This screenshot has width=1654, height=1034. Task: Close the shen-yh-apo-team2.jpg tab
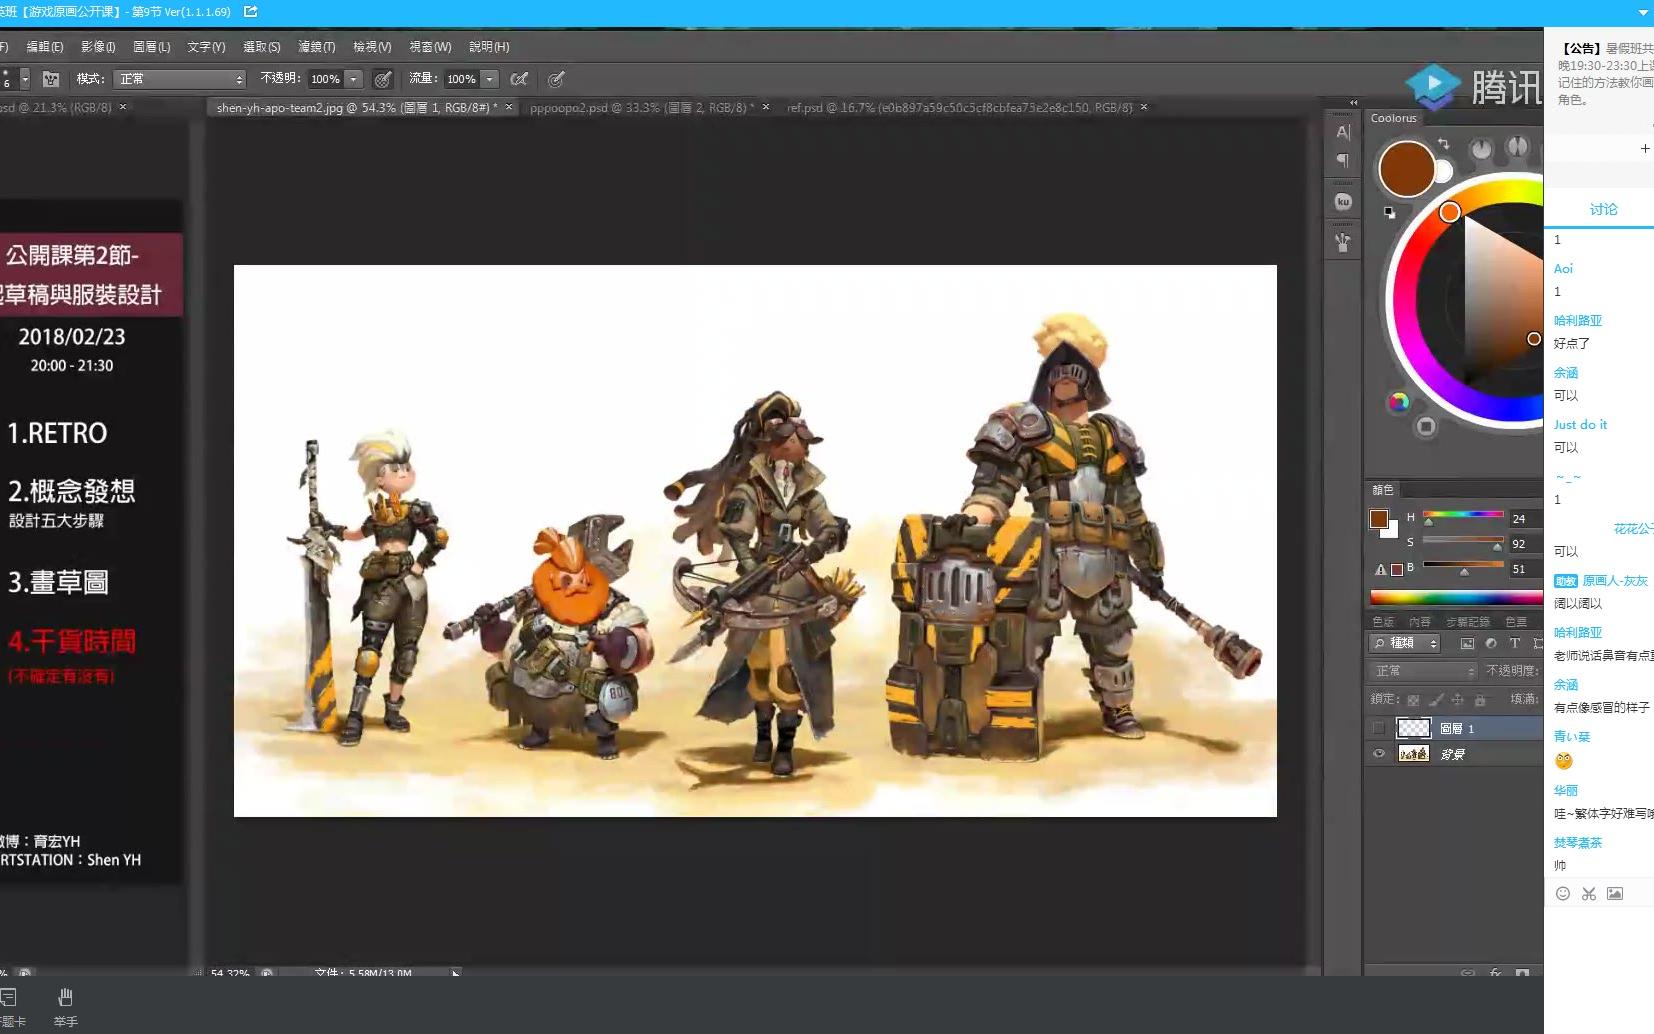509,106
